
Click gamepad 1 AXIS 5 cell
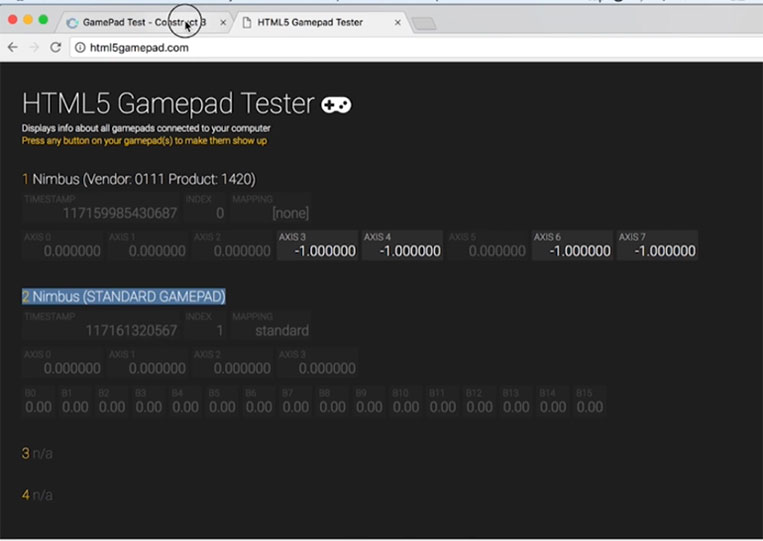click(487, 245)
